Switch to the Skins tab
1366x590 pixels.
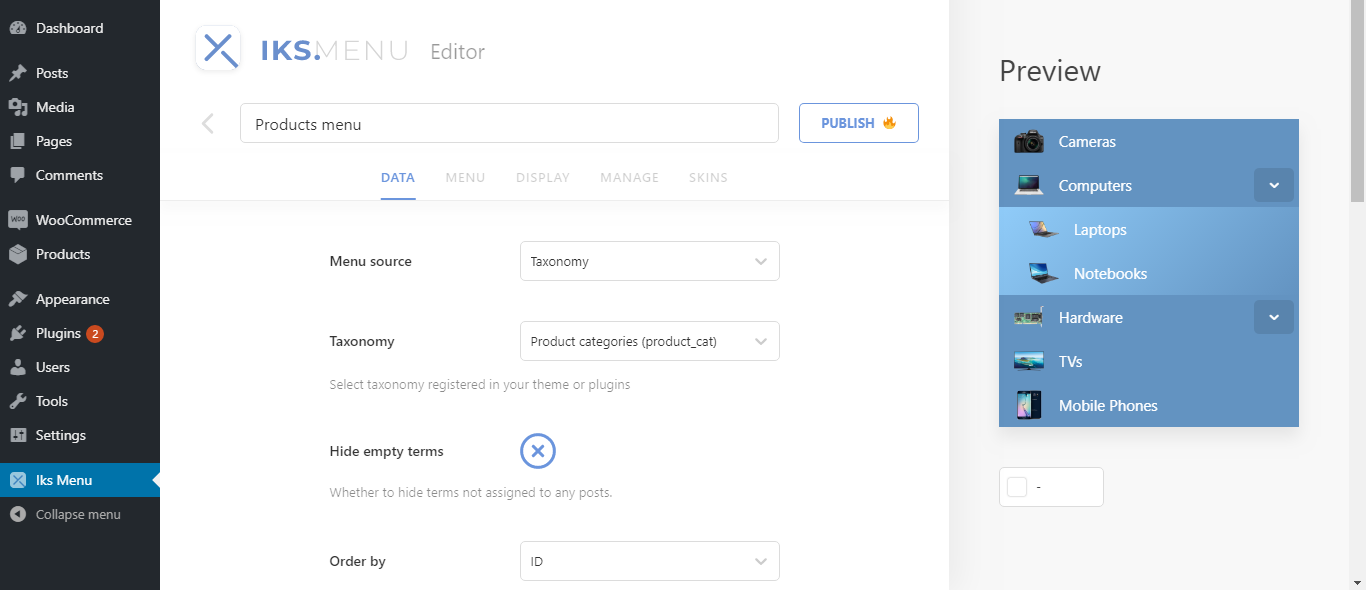pos(708,178)
